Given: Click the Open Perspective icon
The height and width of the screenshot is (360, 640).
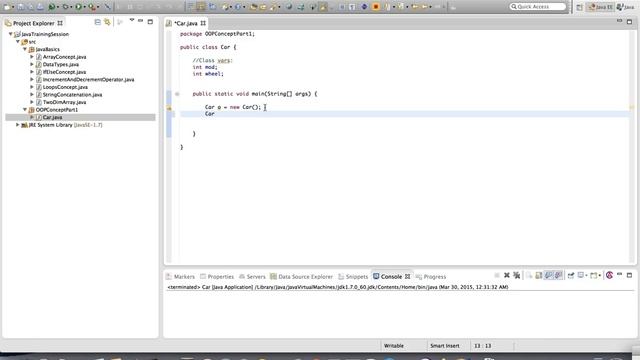Looking at the screenshot, I should (580, 7).
